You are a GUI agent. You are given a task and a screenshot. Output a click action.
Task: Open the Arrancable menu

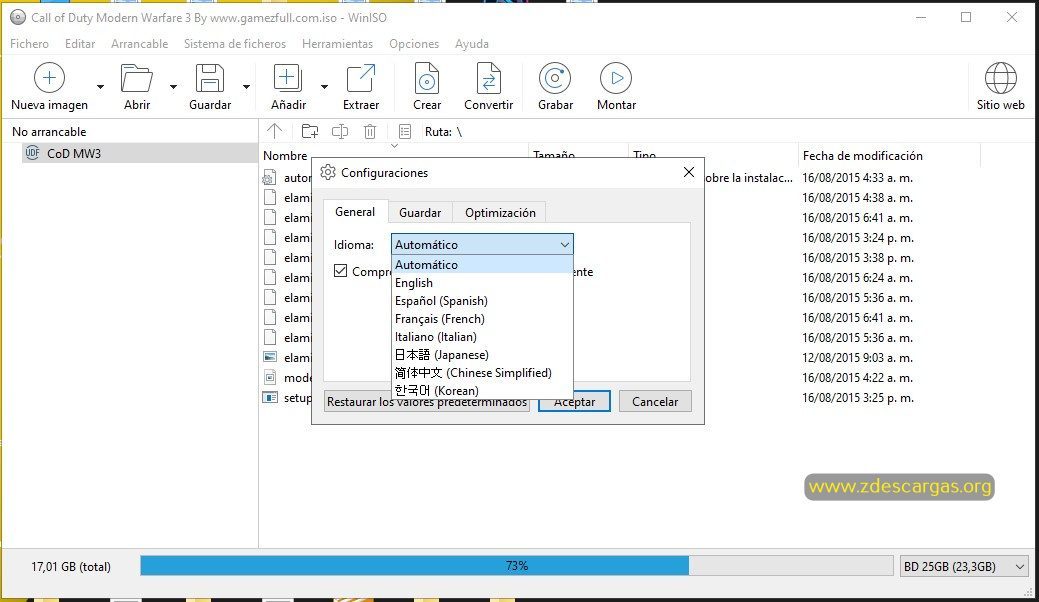coord(139,44)
